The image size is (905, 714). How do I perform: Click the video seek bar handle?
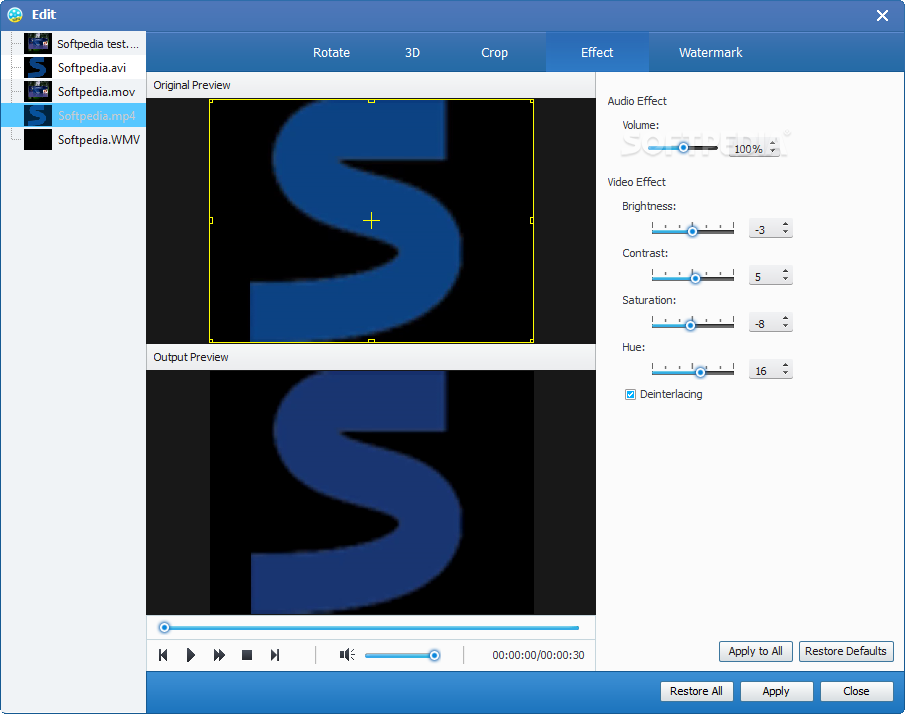164,627
